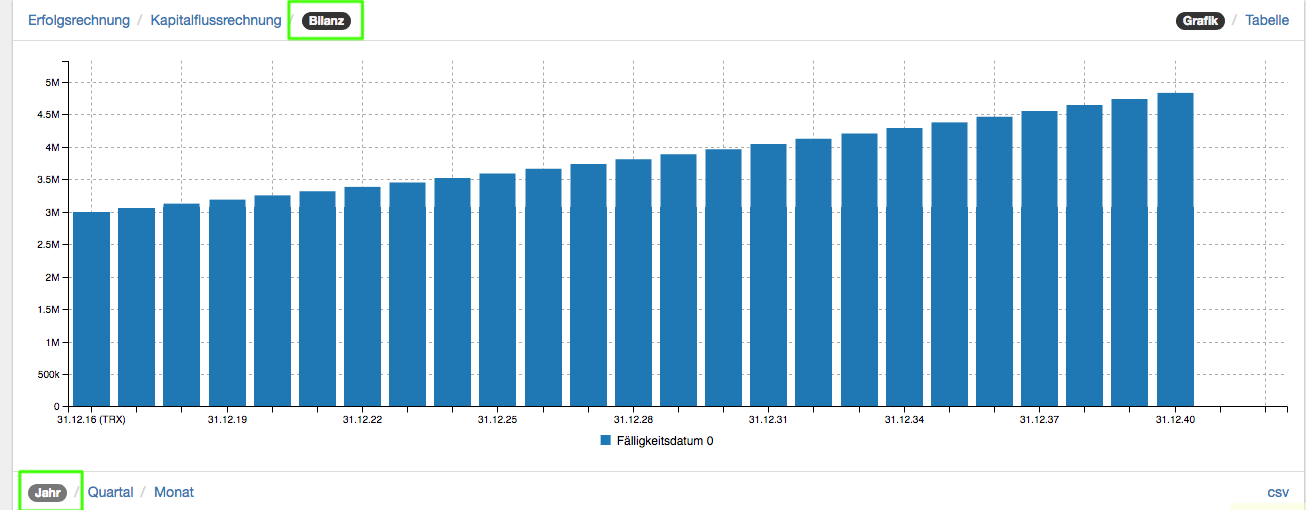Change the period to Monat
1306x510 pixels.
click(174, 492)
